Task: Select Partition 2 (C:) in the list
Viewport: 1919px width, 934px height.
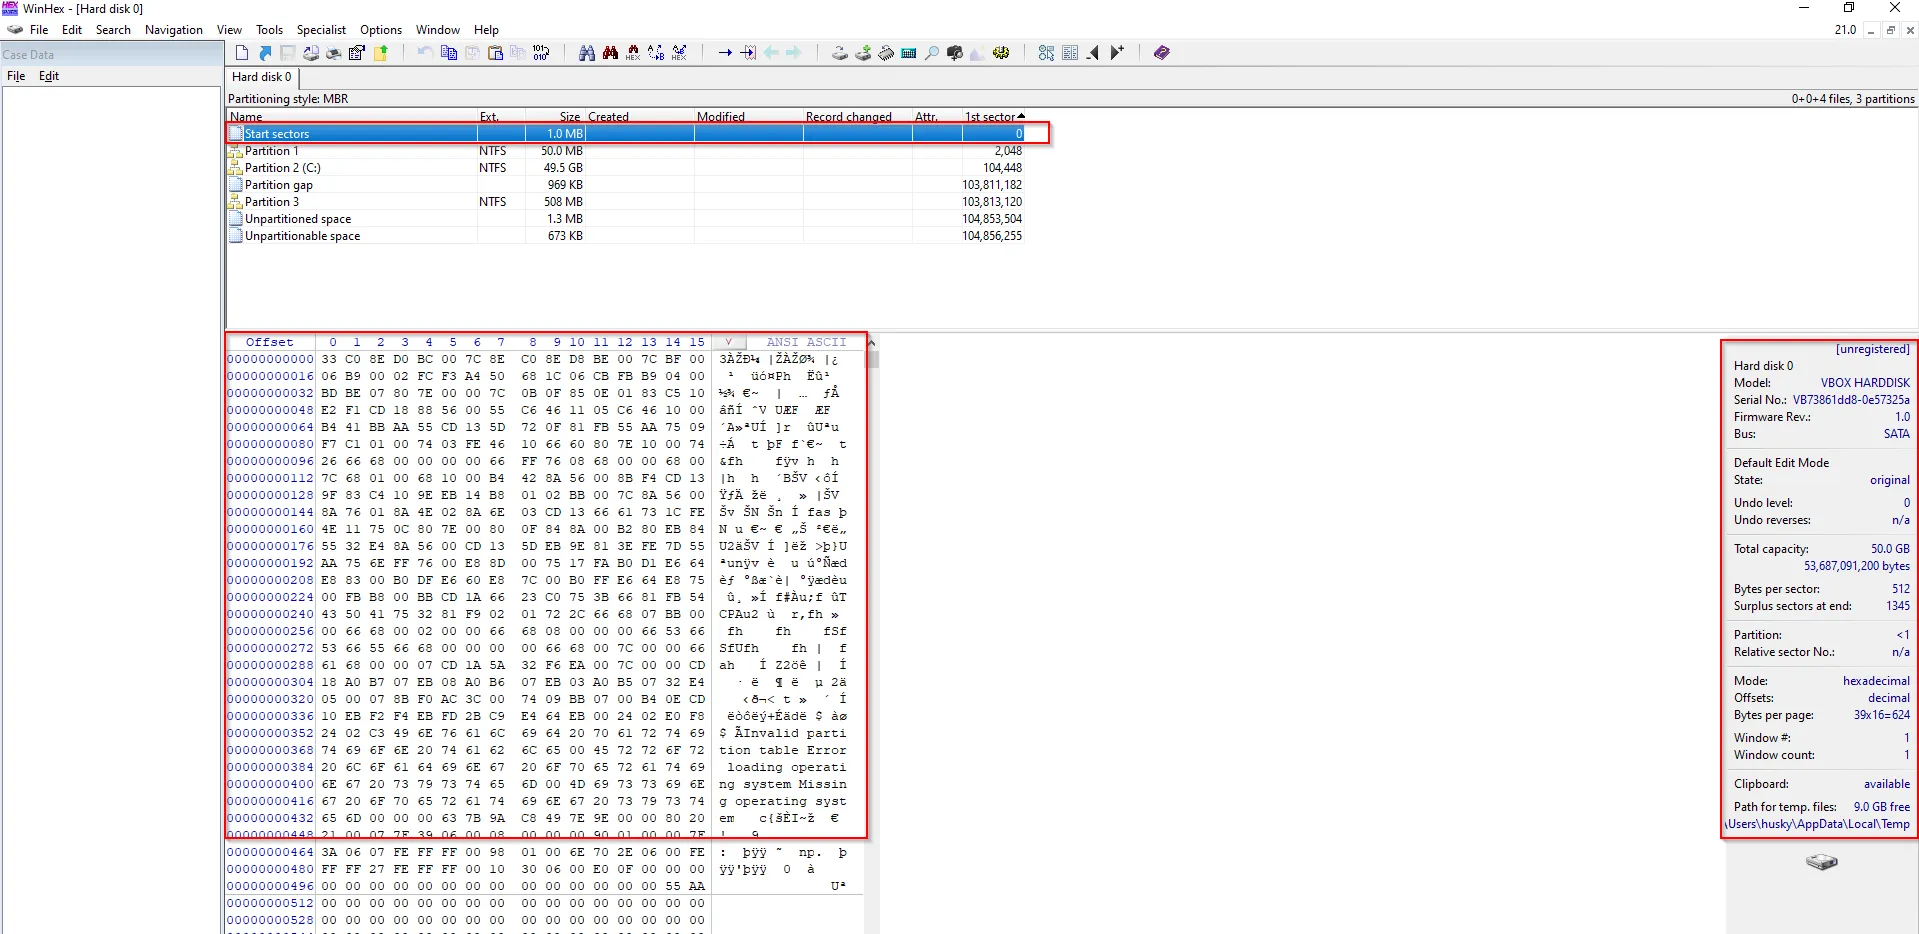Action: (x=283, y=168)
